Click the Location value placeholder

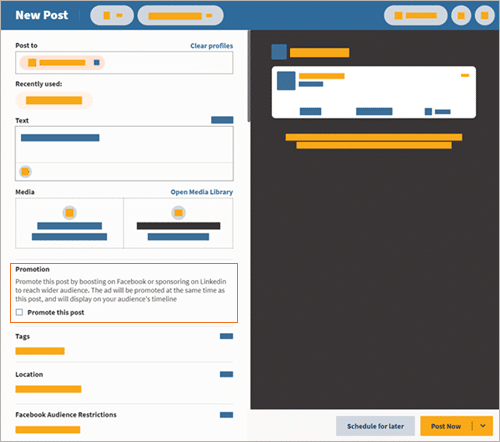pyautogui.click(x=48, y=389)
